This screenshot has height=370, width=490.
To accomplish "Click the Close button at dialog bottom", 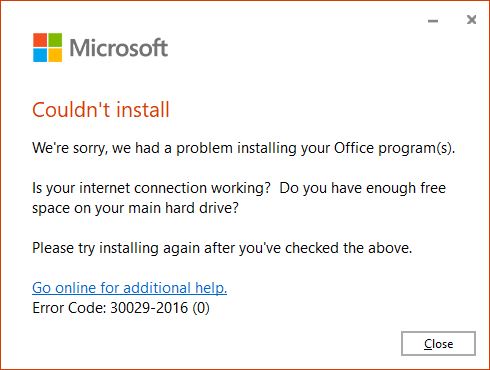I will (x=438, y=343).
